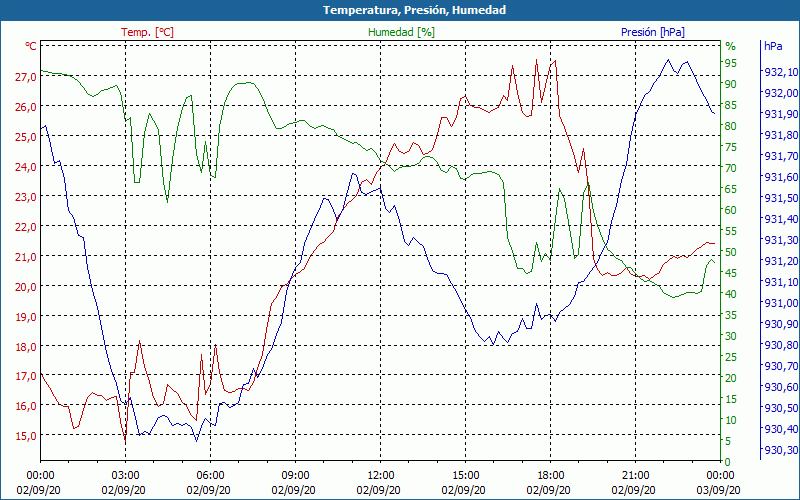The width and height of the screenshot is (800, 500).
Task: Click humidity axis value 85
Action: click(731, 105)
